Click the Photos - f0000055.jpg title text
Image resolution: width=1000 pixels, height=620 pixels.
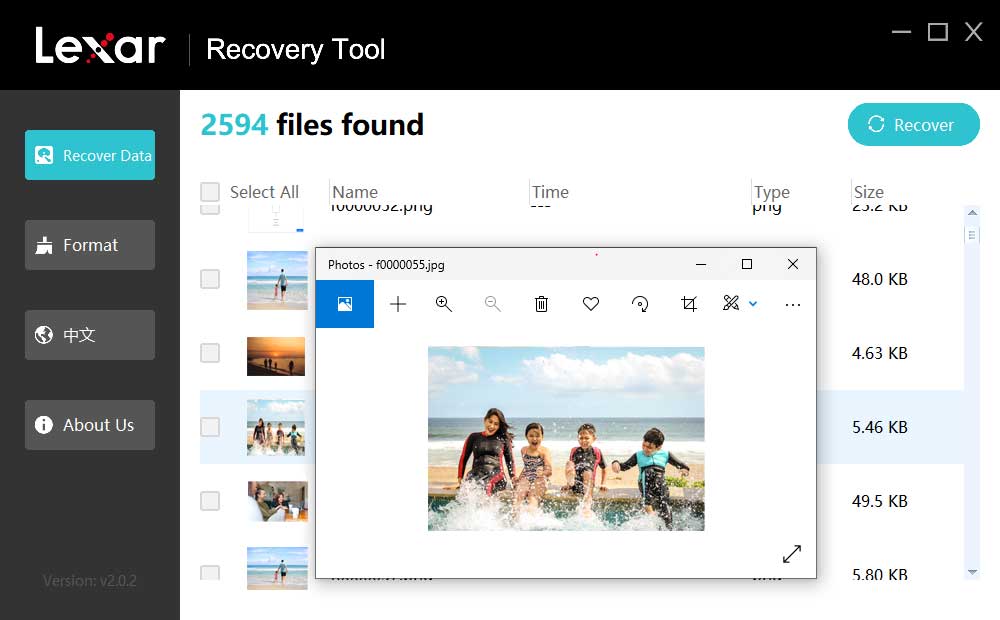click(386, 265)
